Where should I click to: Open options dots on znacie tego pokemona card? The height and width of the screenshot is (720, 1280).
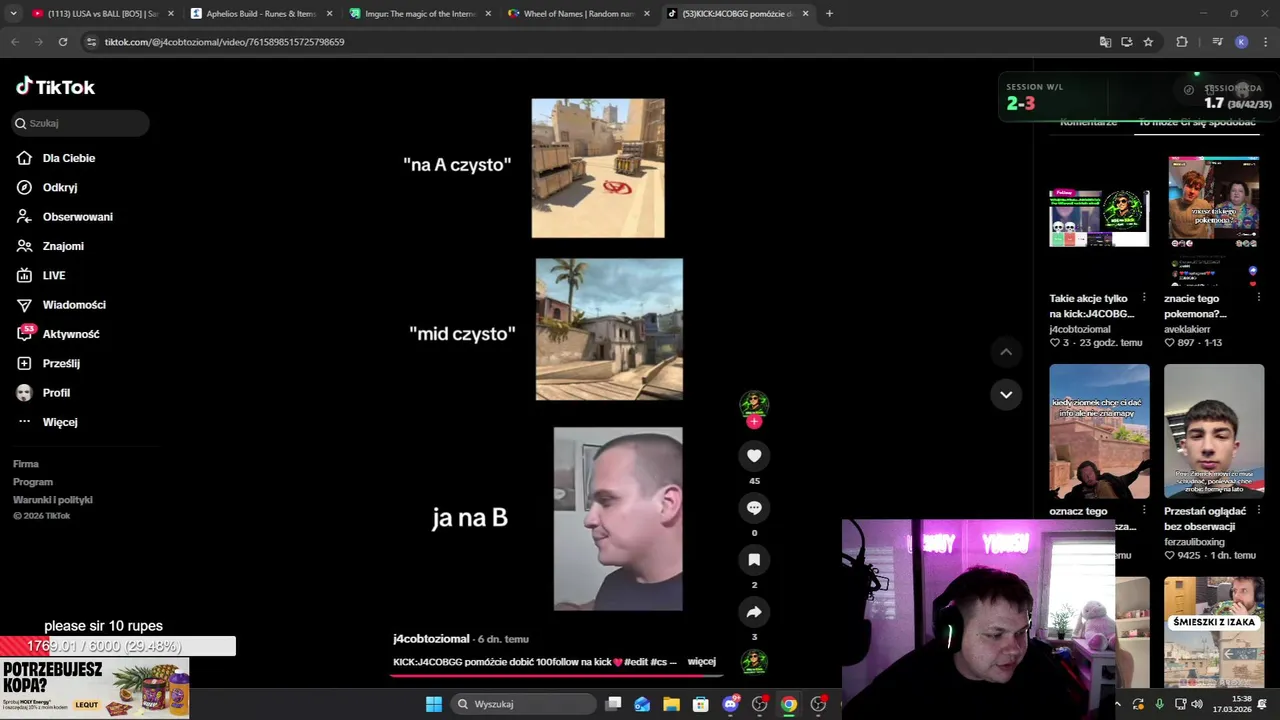tap(1260, 298)
